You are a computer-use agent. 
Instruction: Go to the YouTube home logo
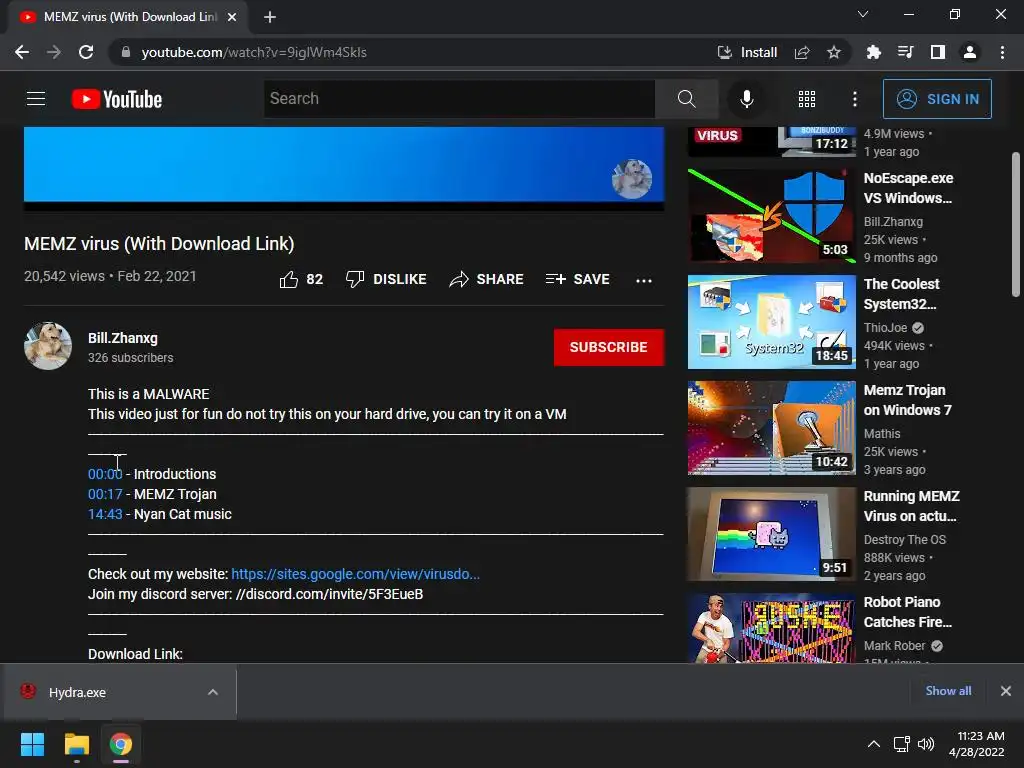click(x=117, y=99)
